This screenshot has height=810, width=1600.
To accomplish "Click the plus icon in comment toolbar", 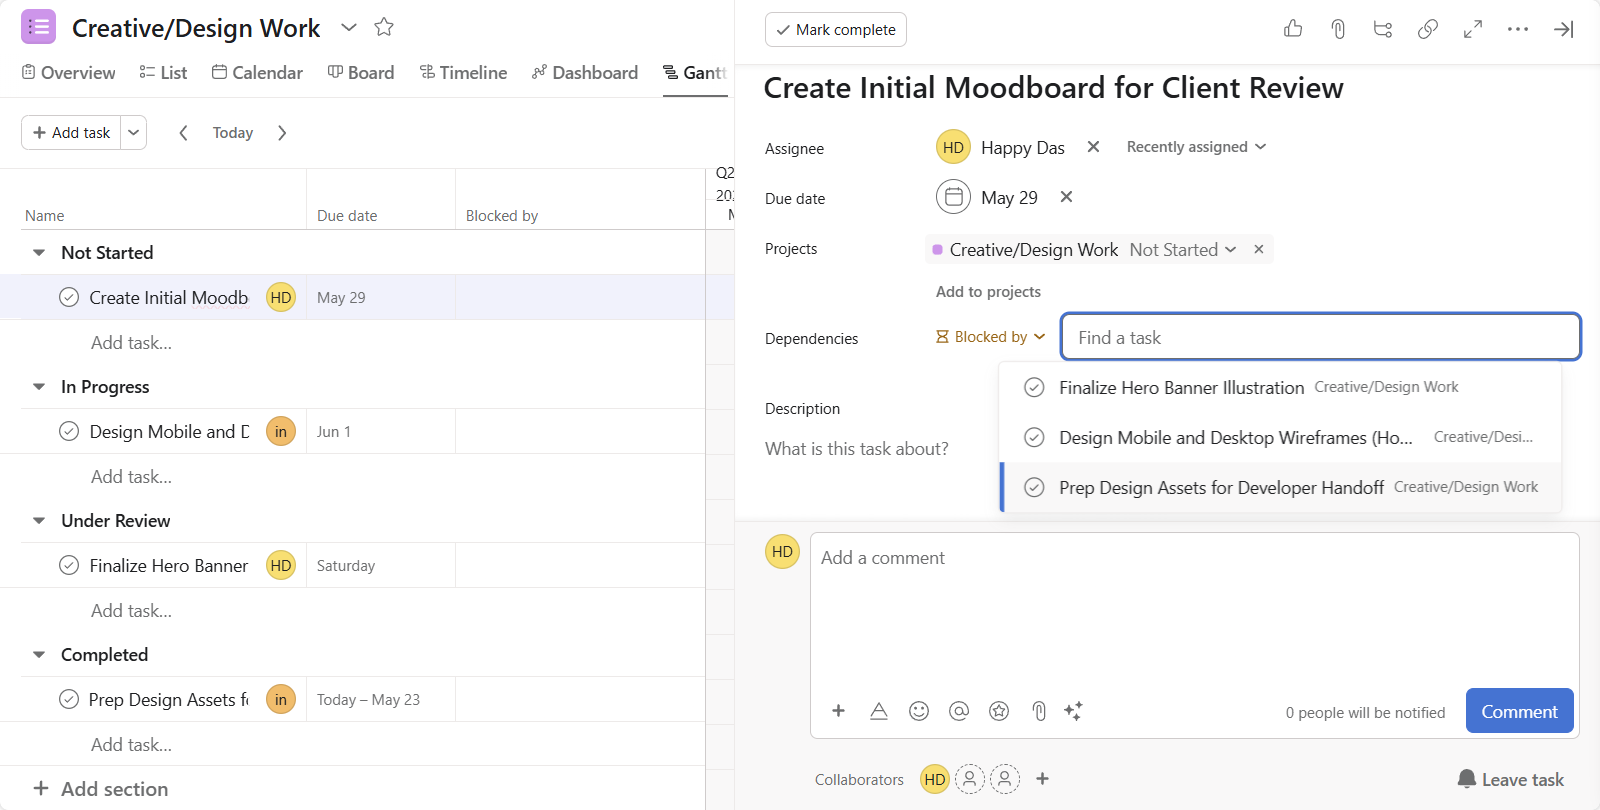I will click(x=838, y=711).
